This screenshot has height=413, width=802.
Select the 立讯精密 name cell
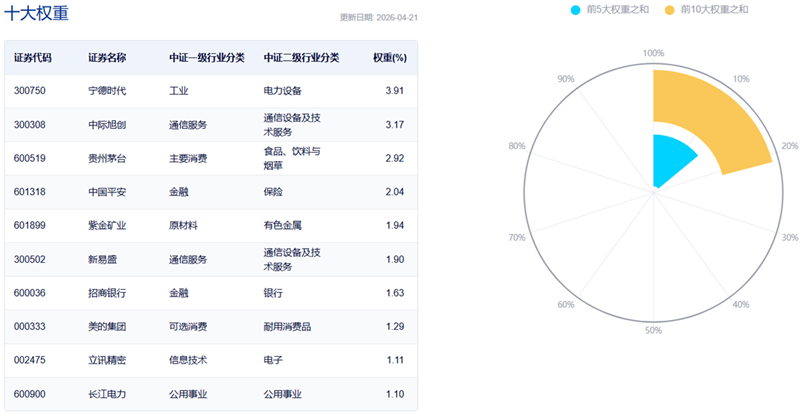click(x=107, y=360)
